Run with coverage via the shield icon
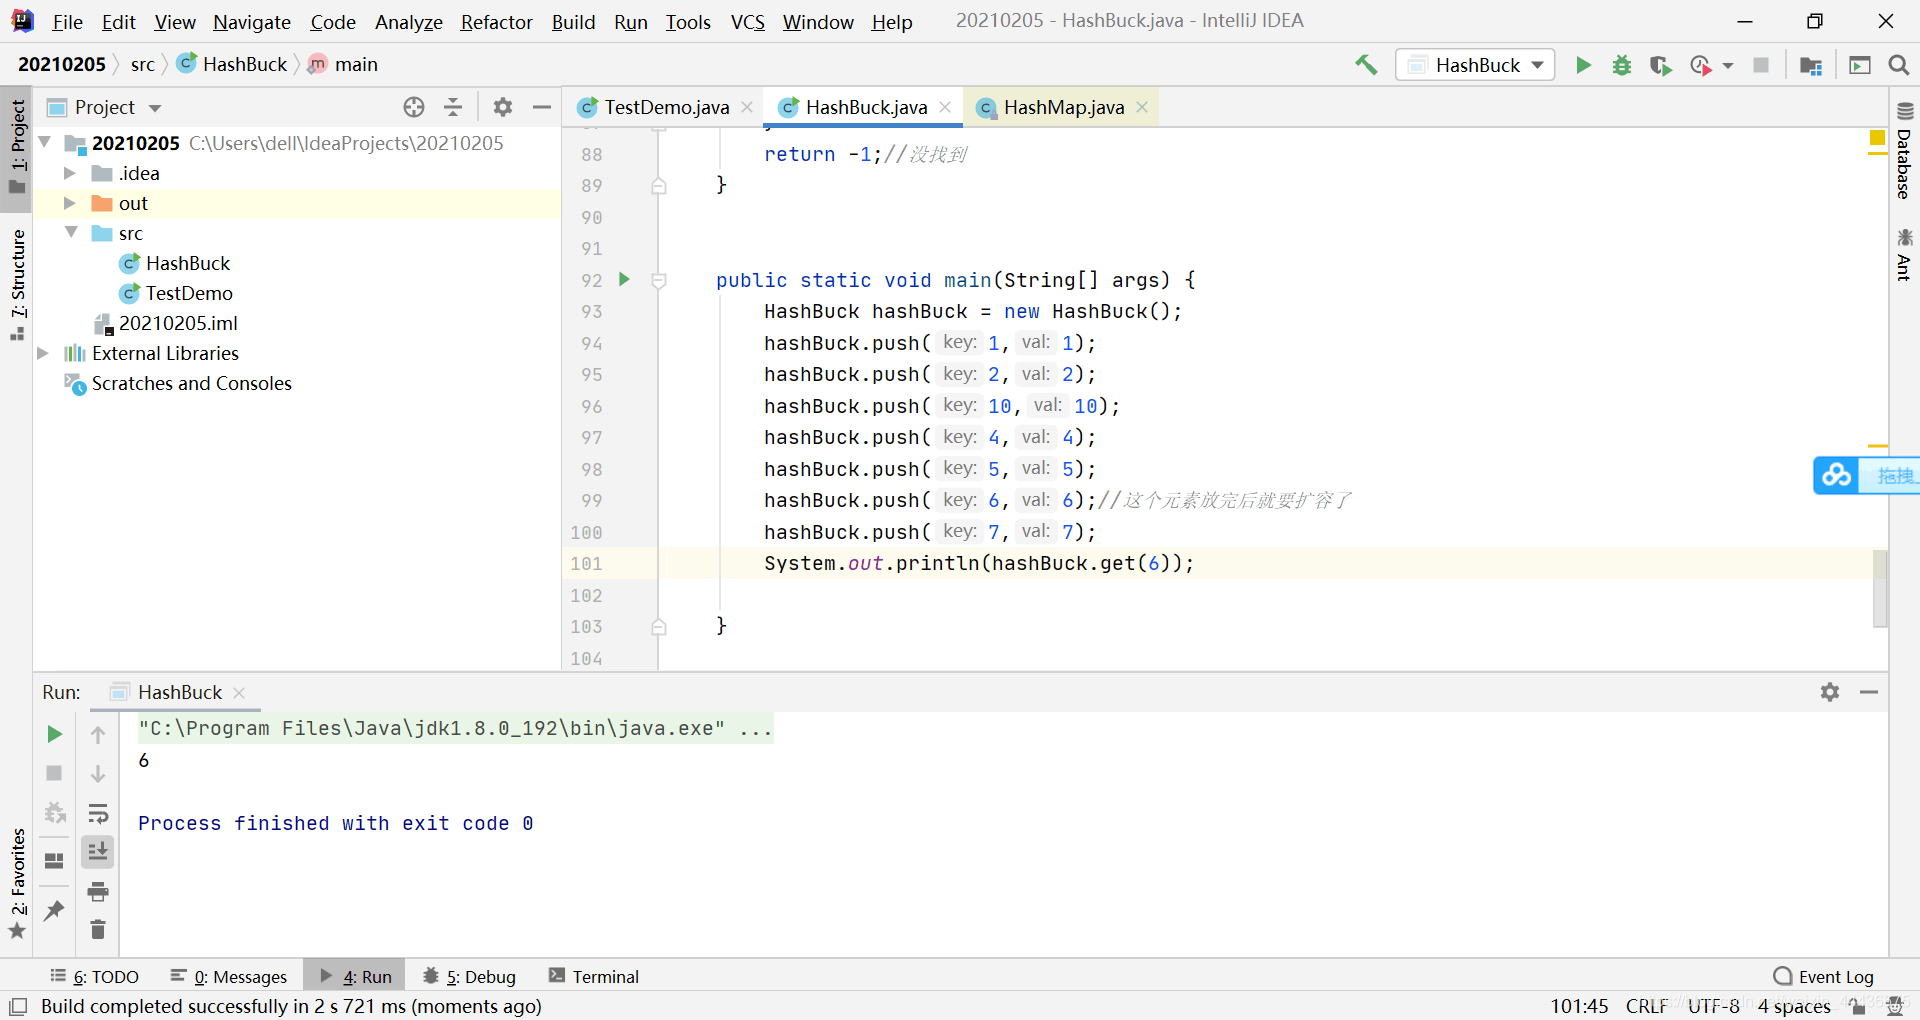The width and height of the screenshot is (1920, 1020). [x=1661, y=65]
